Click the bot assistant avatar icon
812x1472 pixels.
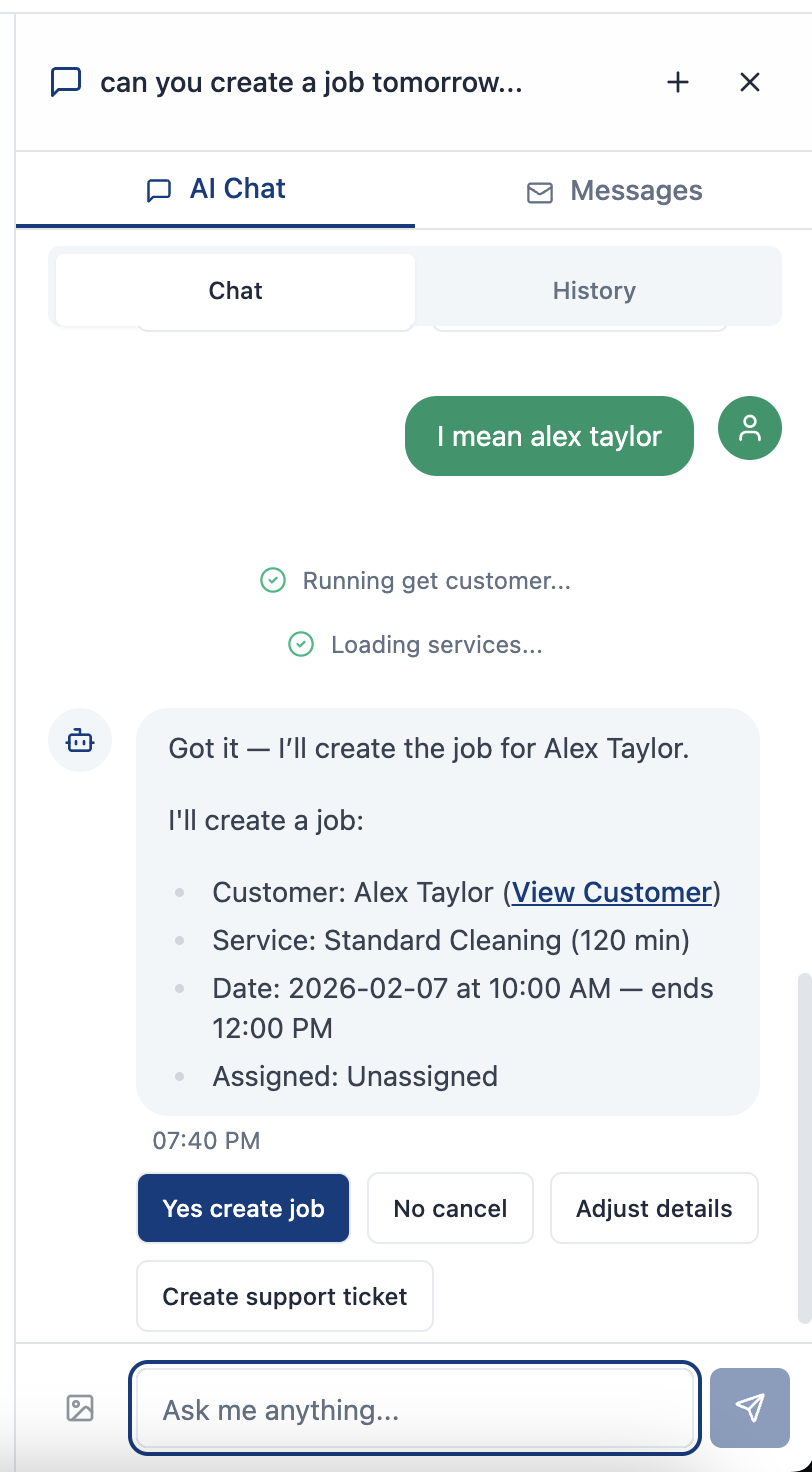pyautogui.click(x=80, y=740)
